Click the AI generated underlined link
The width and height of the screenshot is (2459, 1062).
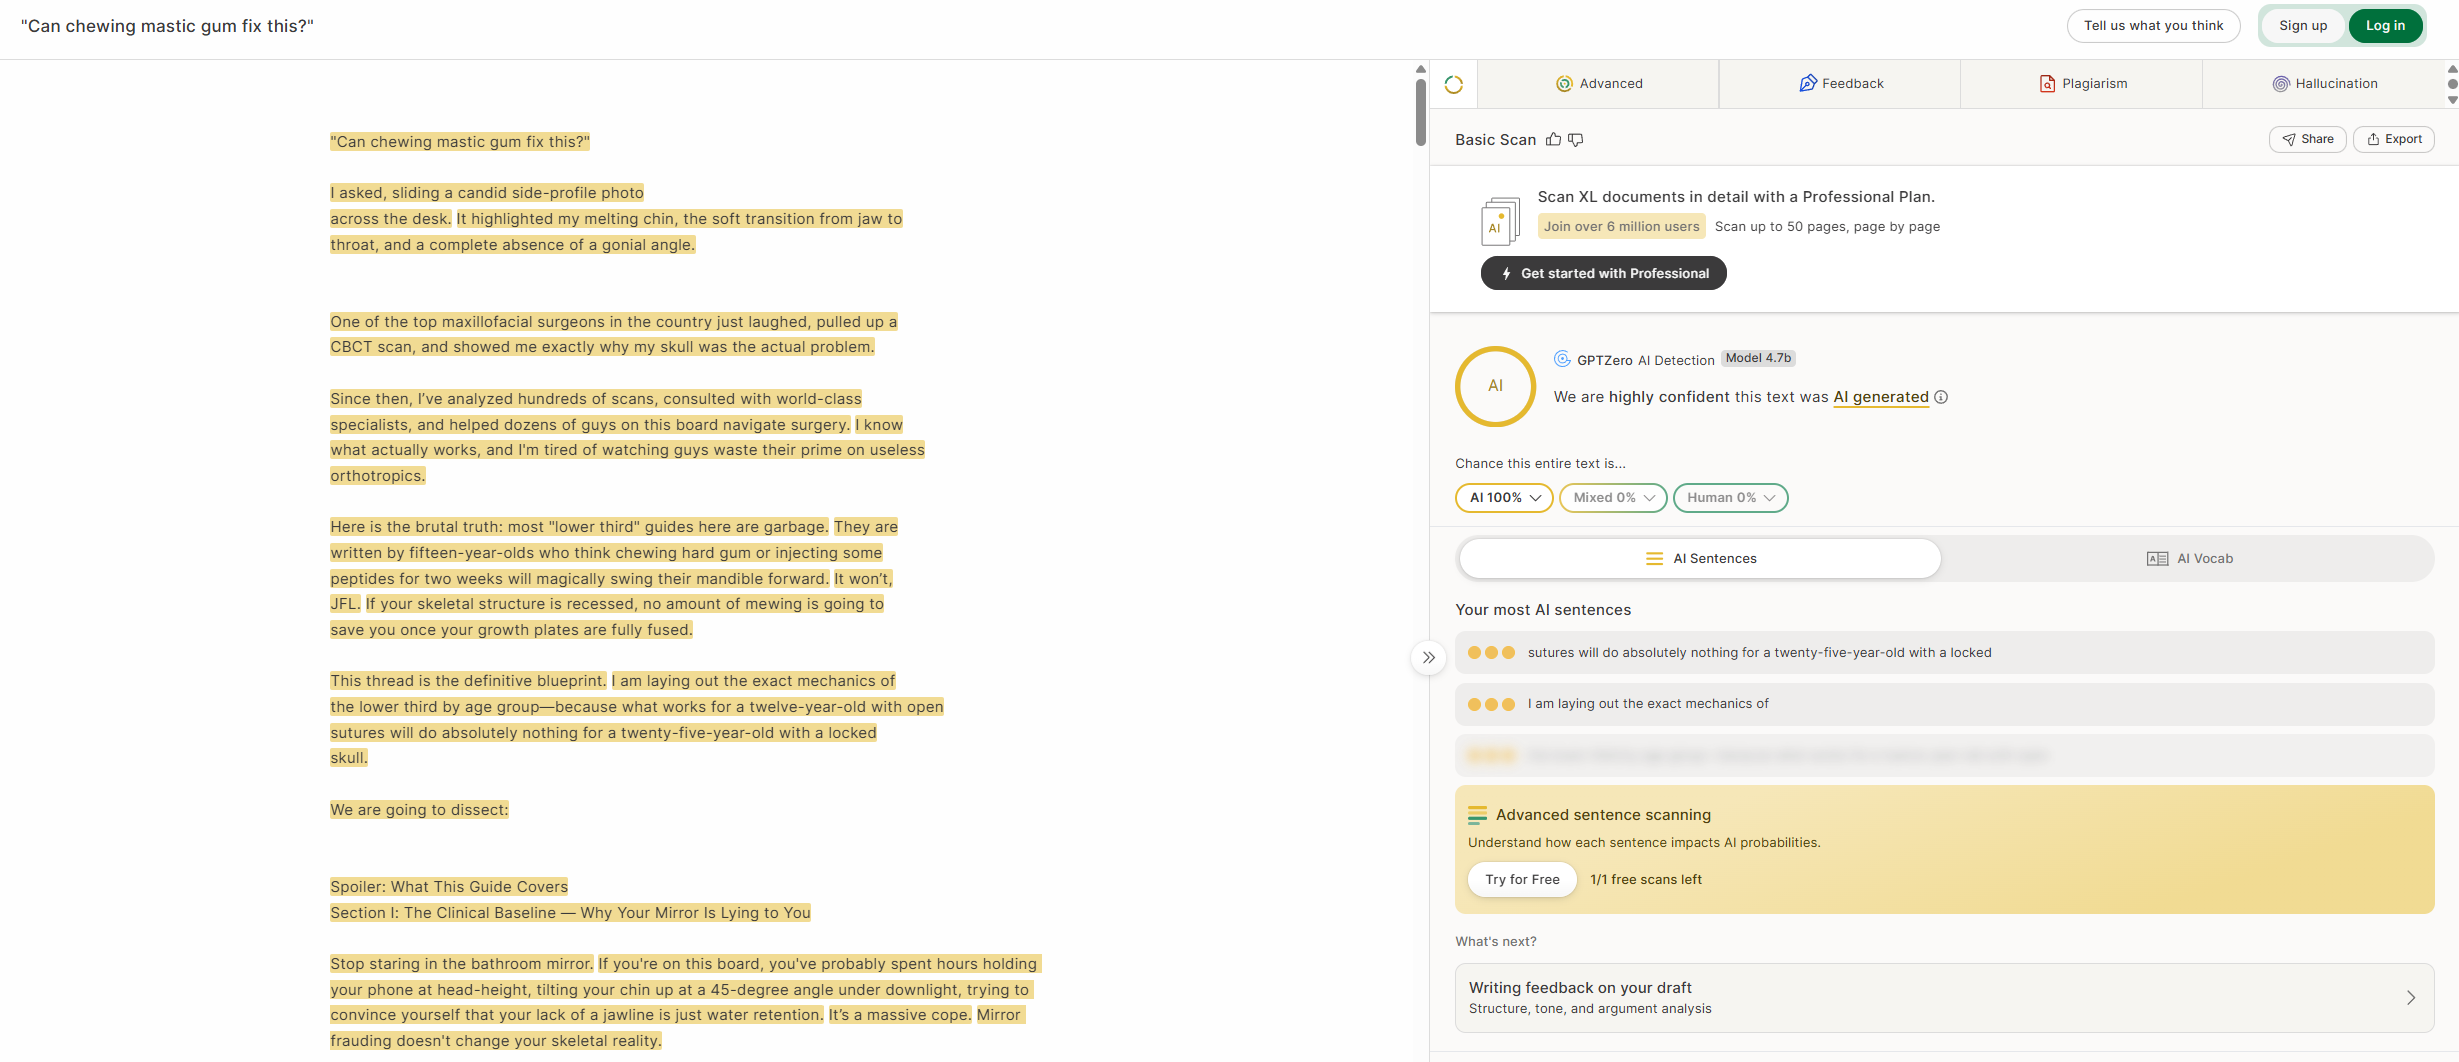1880,397
